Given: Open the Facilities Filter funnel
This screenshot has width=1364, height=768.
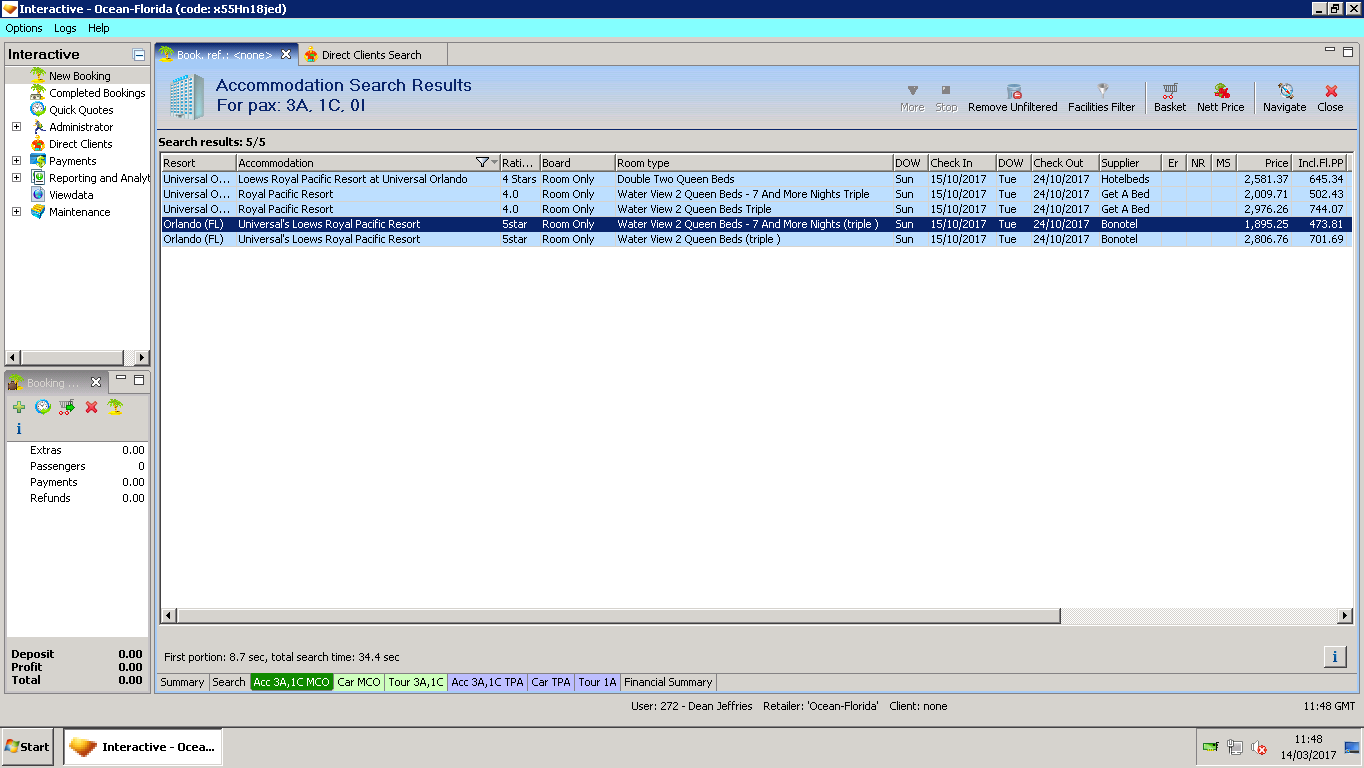Looking at the screenshot, I should click(x=1101, y=97).
